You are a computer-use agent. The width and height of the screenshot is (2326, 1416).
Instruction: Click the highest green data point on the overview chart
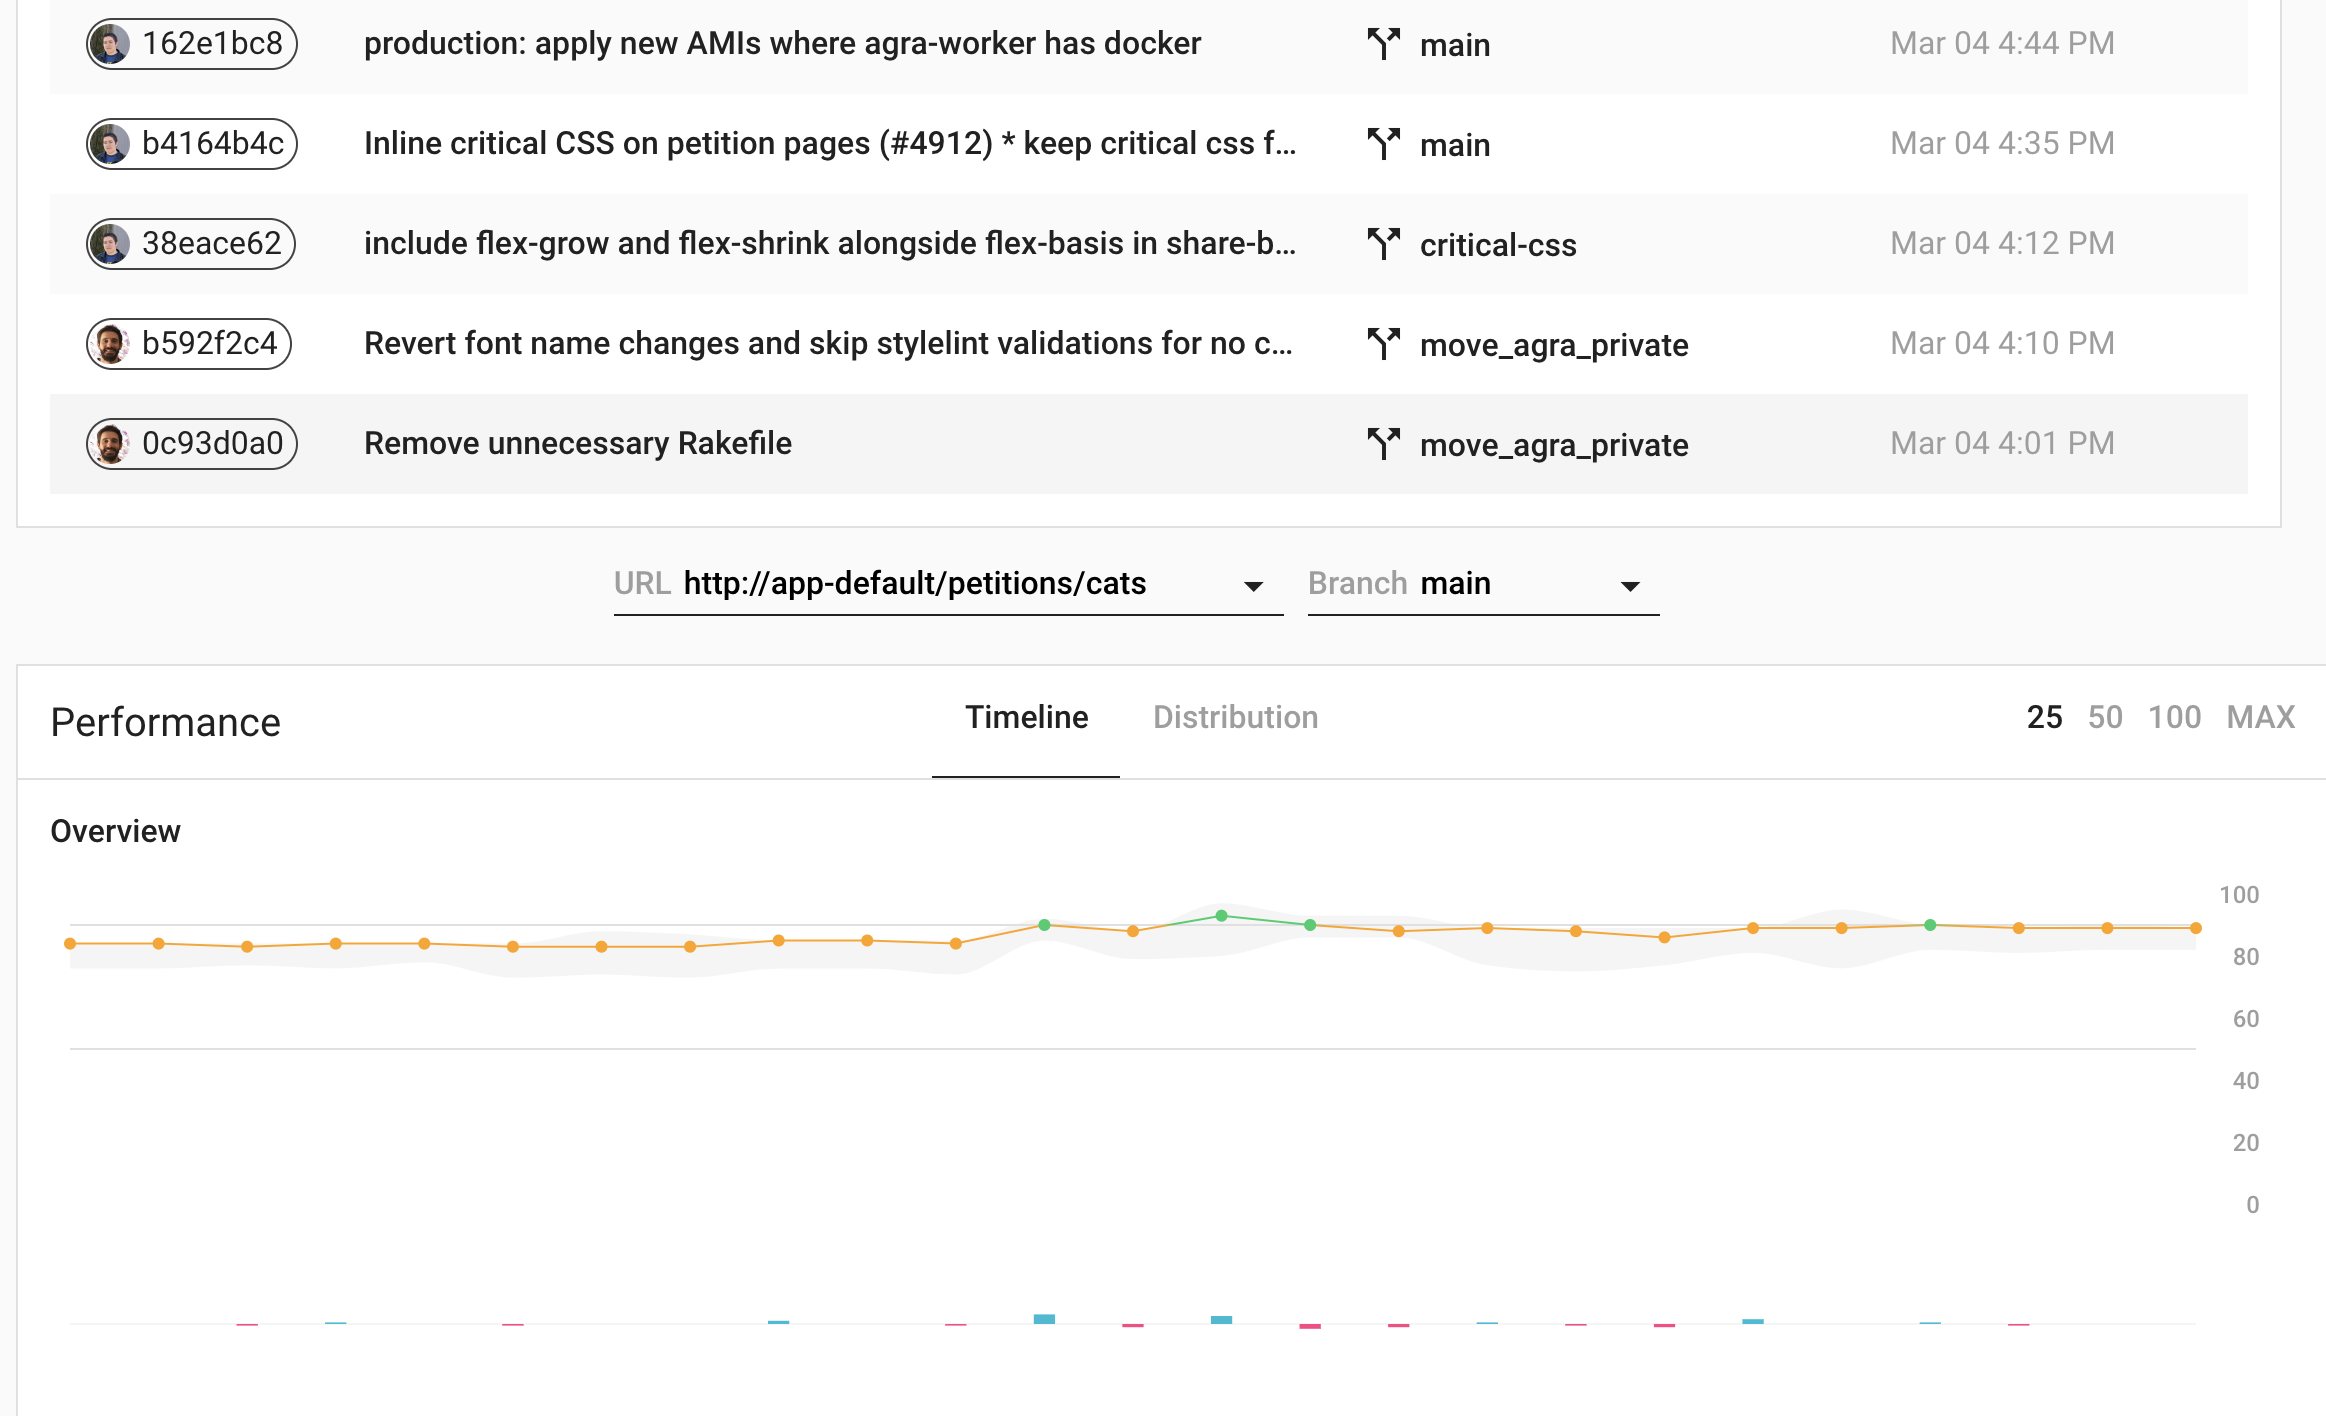1221,914
